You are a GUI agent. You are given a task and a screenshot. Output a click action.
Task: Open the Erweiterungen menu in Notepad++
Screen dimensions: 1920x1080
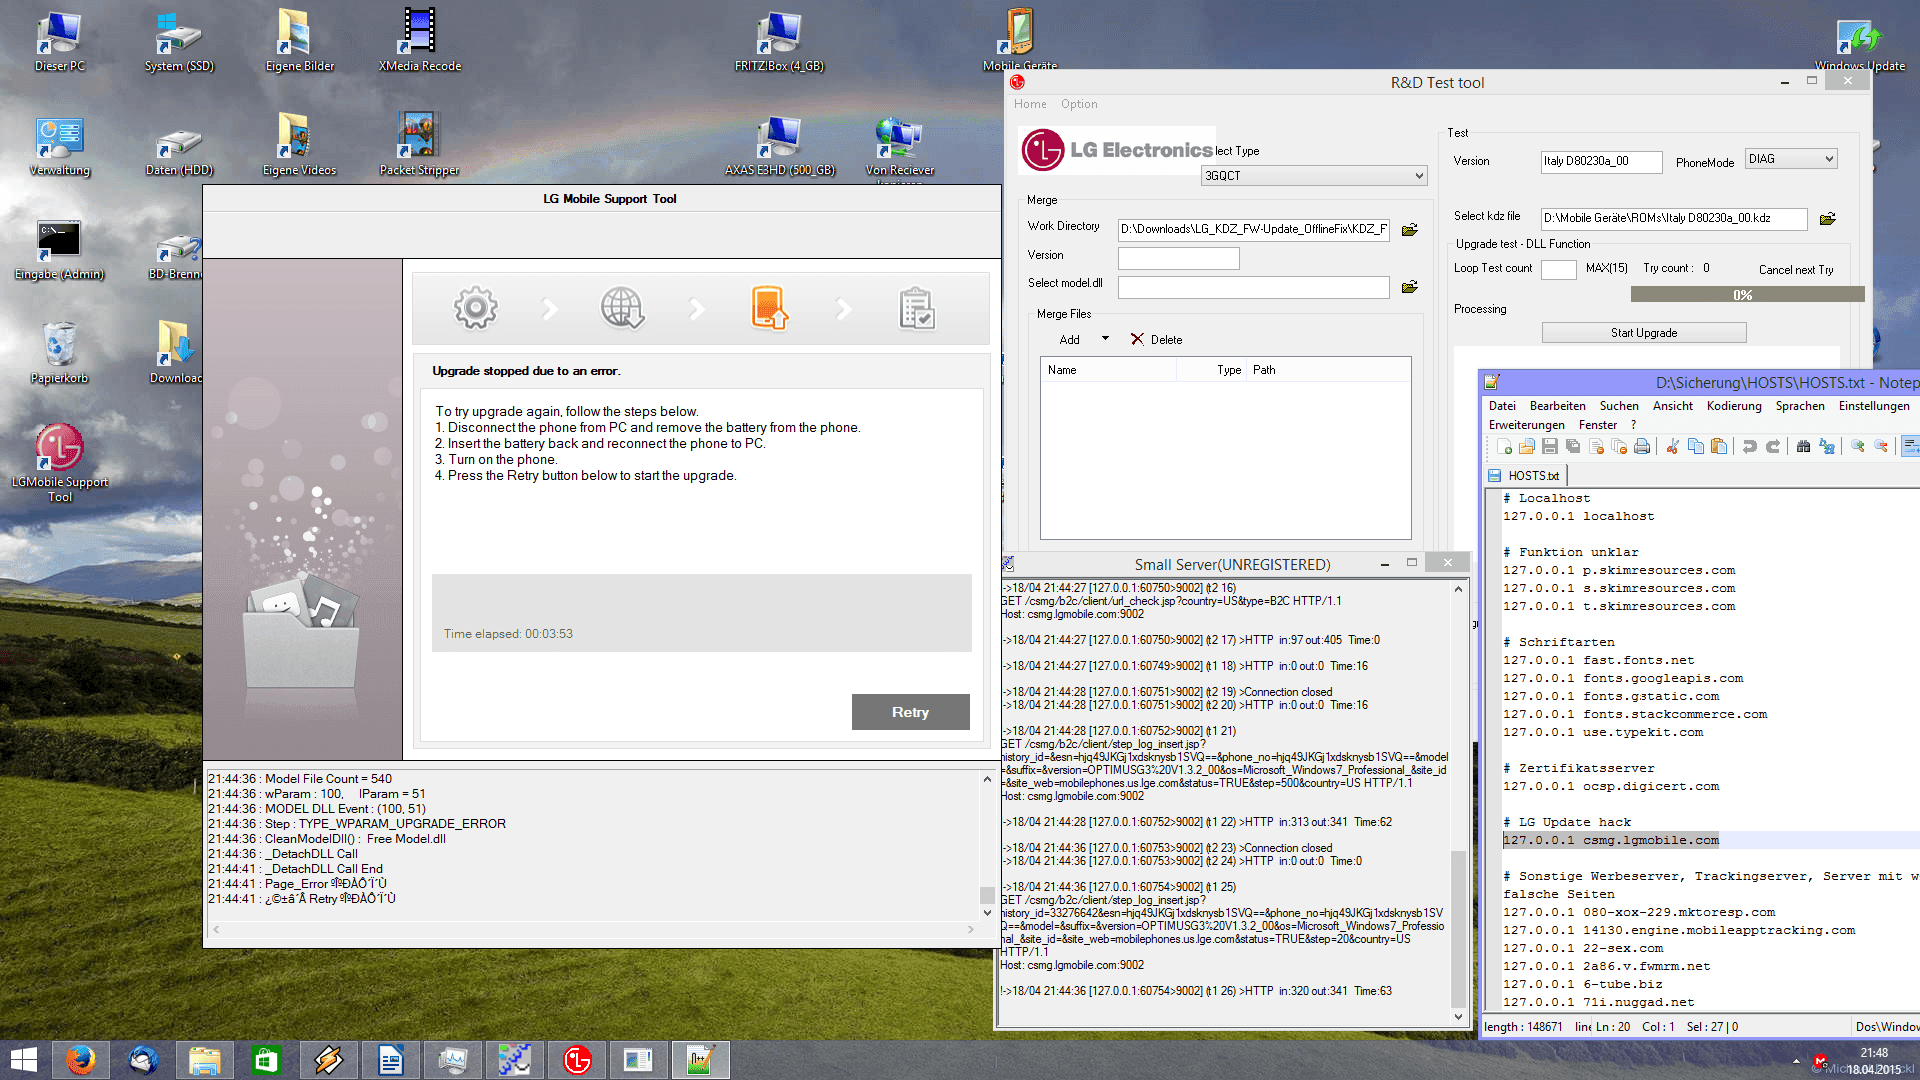pyautogui.click(x=1526, y=425)
